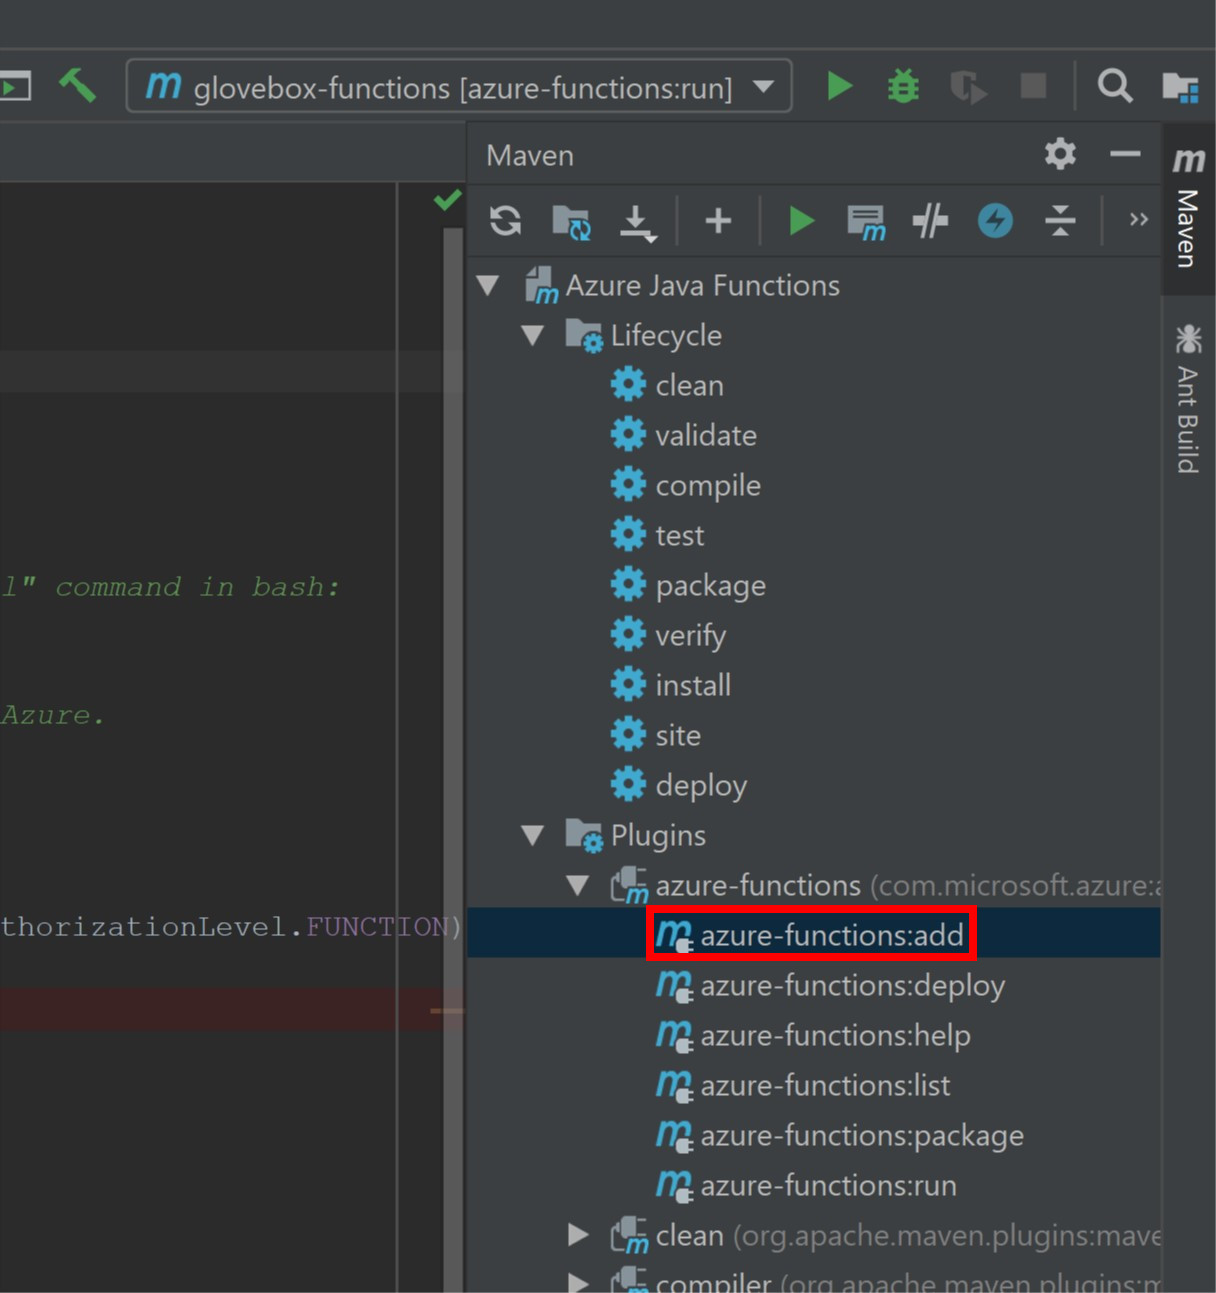Collapse the Plugins folder
Image resolution: width=1216 pixels, height=1293 pixels.
tap(533, 835)
